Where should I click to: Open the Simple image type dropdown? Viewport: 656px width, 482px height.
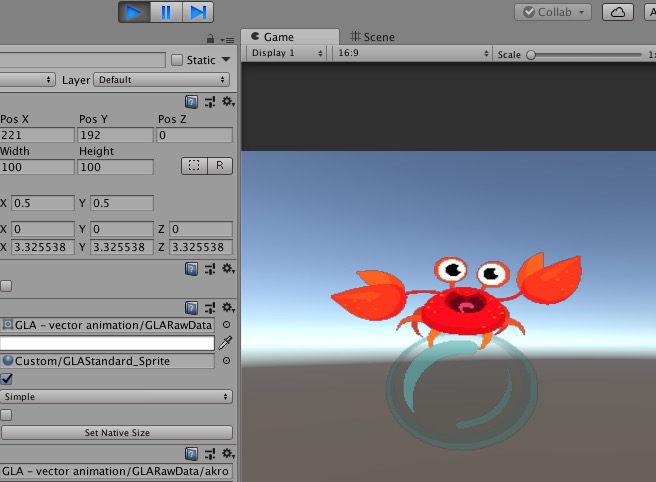pos(117,397)
